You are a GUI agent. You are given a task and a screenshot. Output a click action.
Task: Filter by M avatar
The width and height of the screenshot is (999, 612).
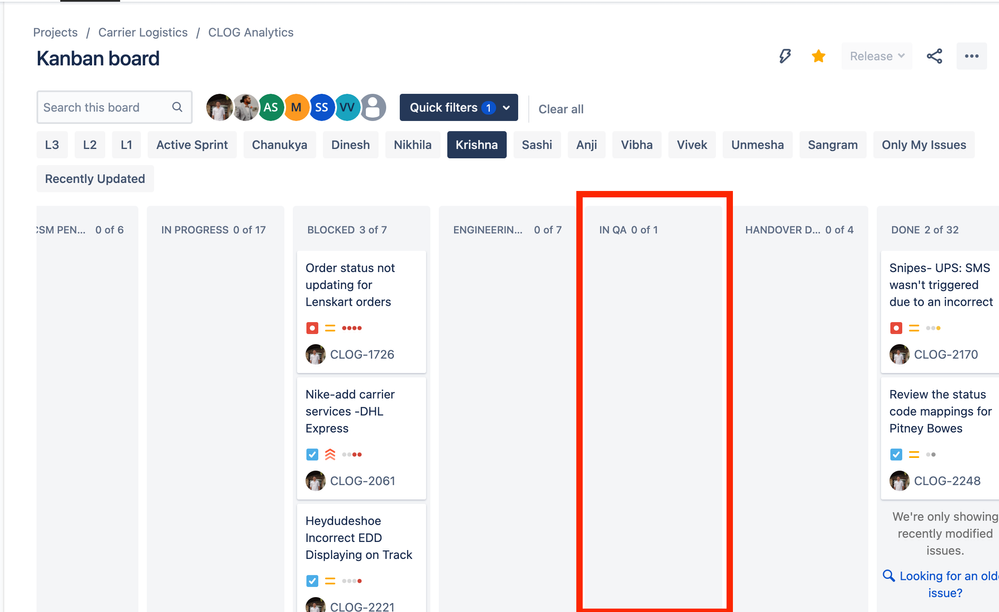296,107
